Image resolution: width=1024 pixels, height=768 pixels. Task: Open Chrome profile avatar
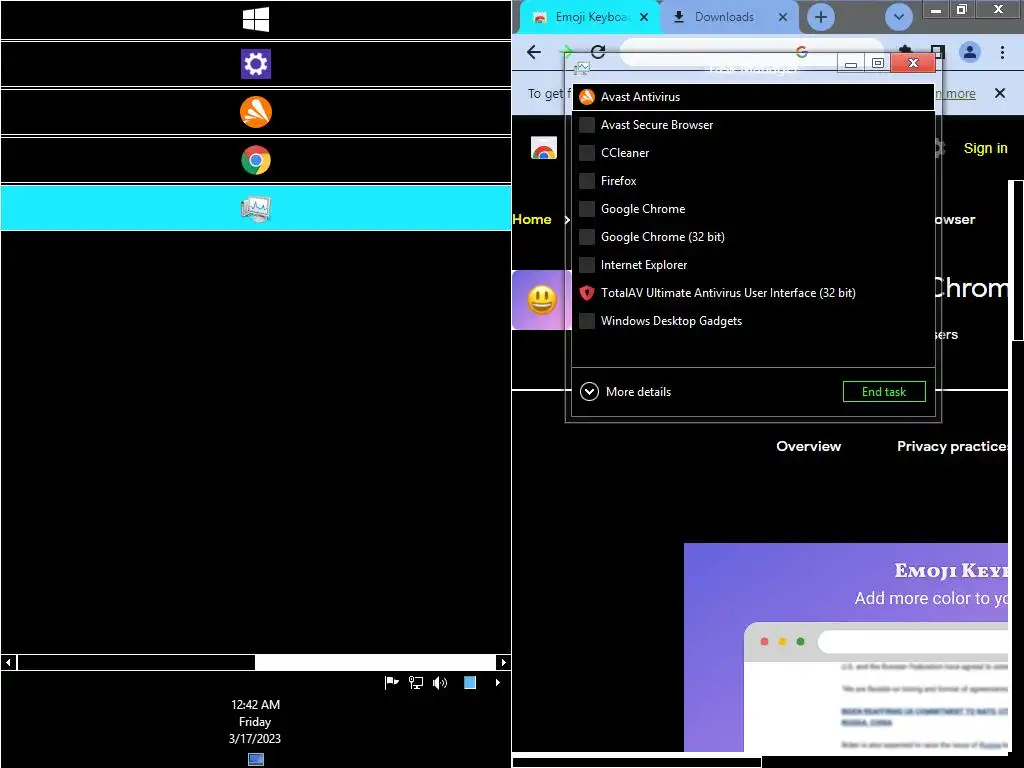(970, 52)
